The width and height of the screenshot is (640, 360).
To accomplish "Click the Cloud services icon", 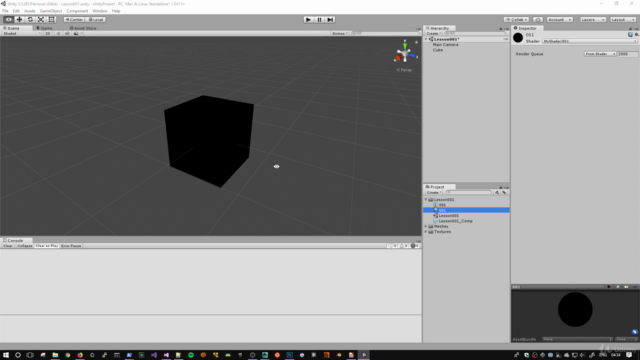I will (538, 20).
